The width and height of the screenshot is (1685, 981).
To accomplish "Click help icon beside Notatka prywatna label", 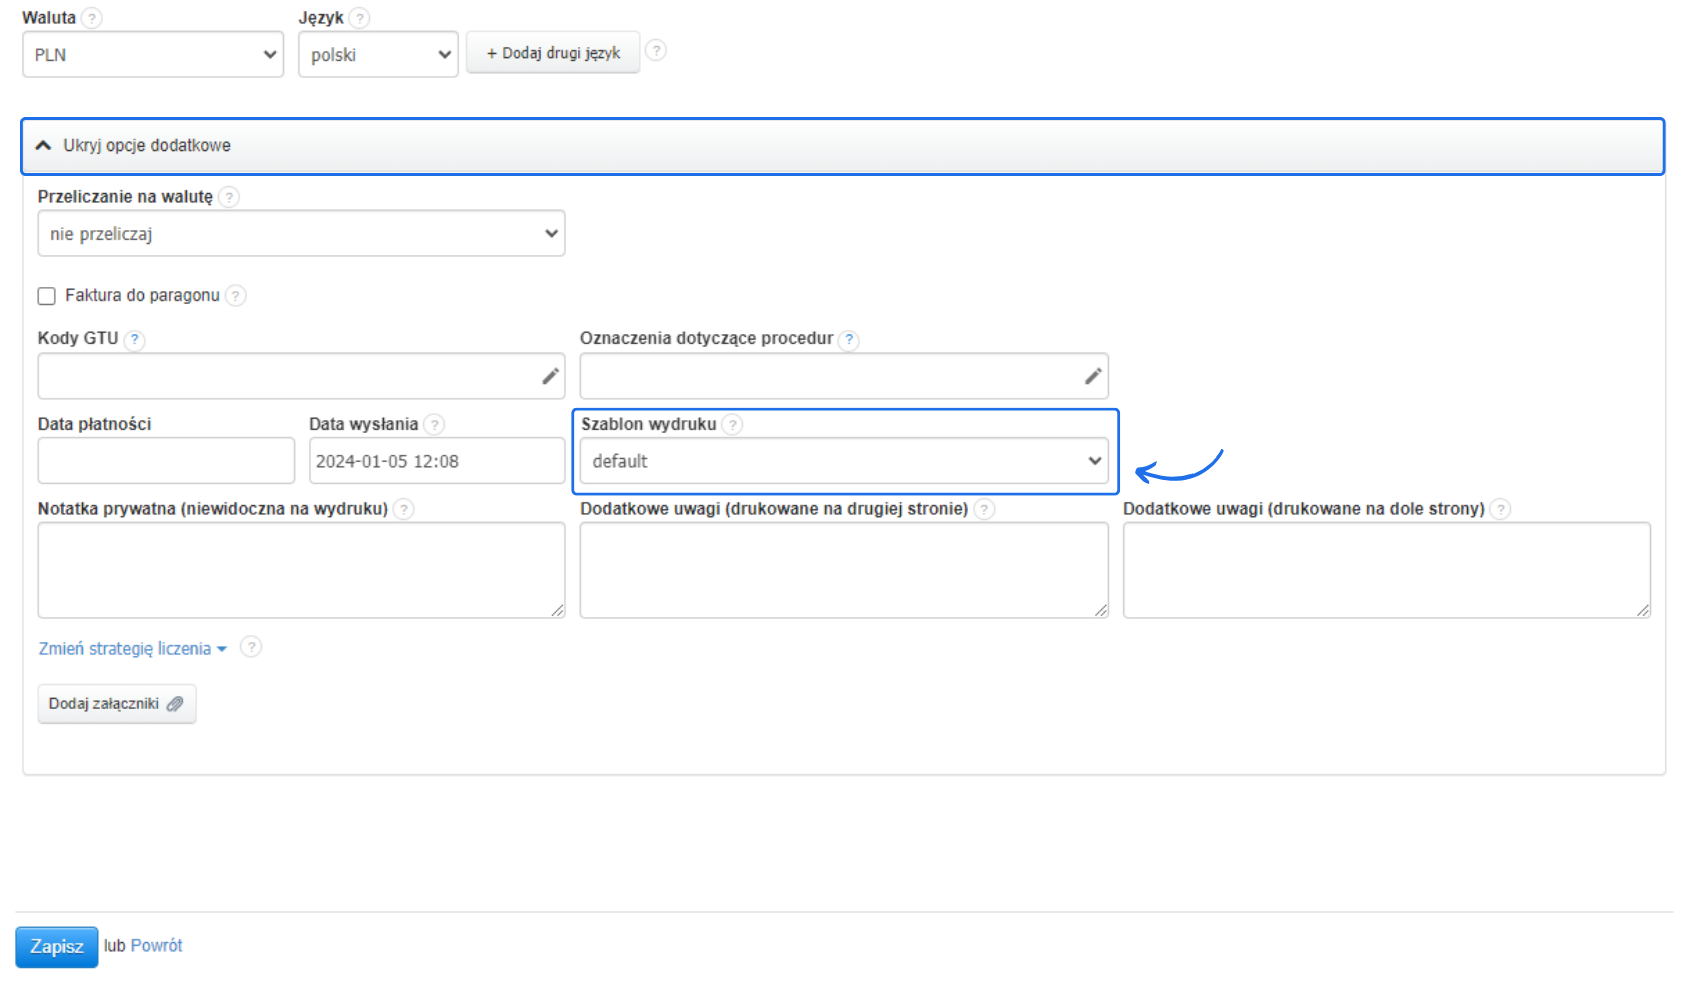I will 404,509.
